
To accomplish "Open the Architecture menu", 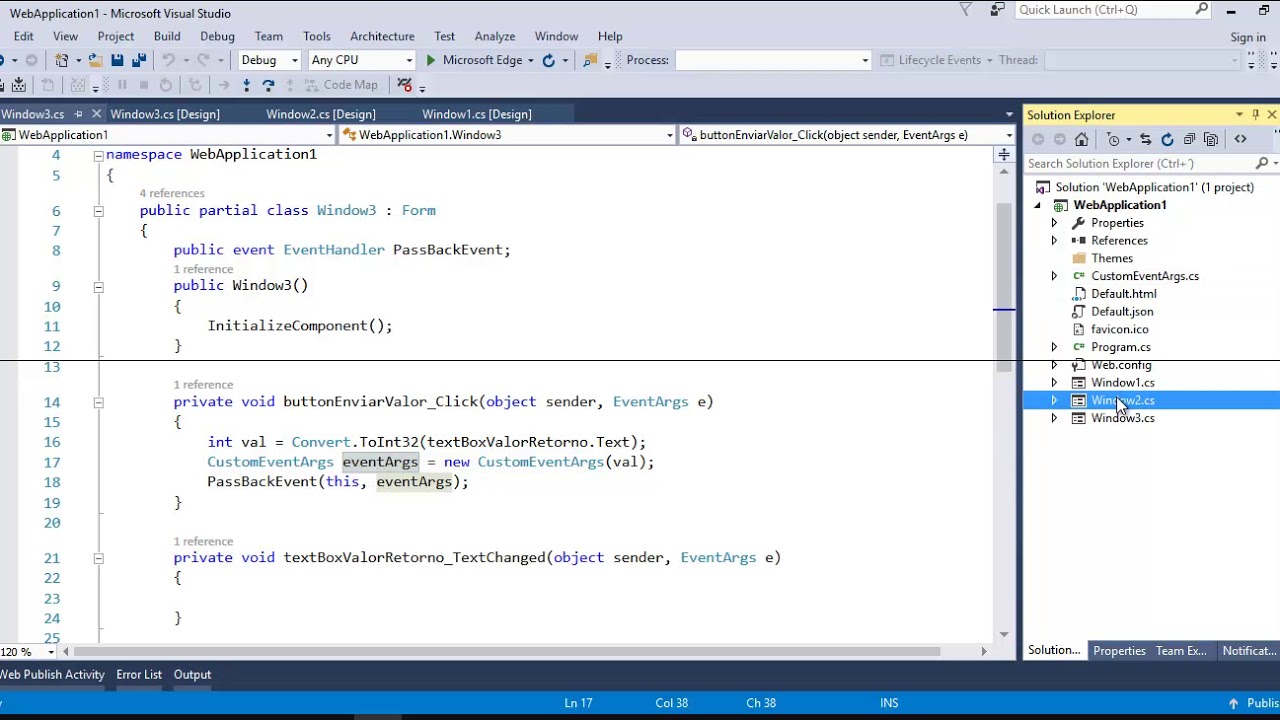I will pyautogui.click(x=382, y=36).
